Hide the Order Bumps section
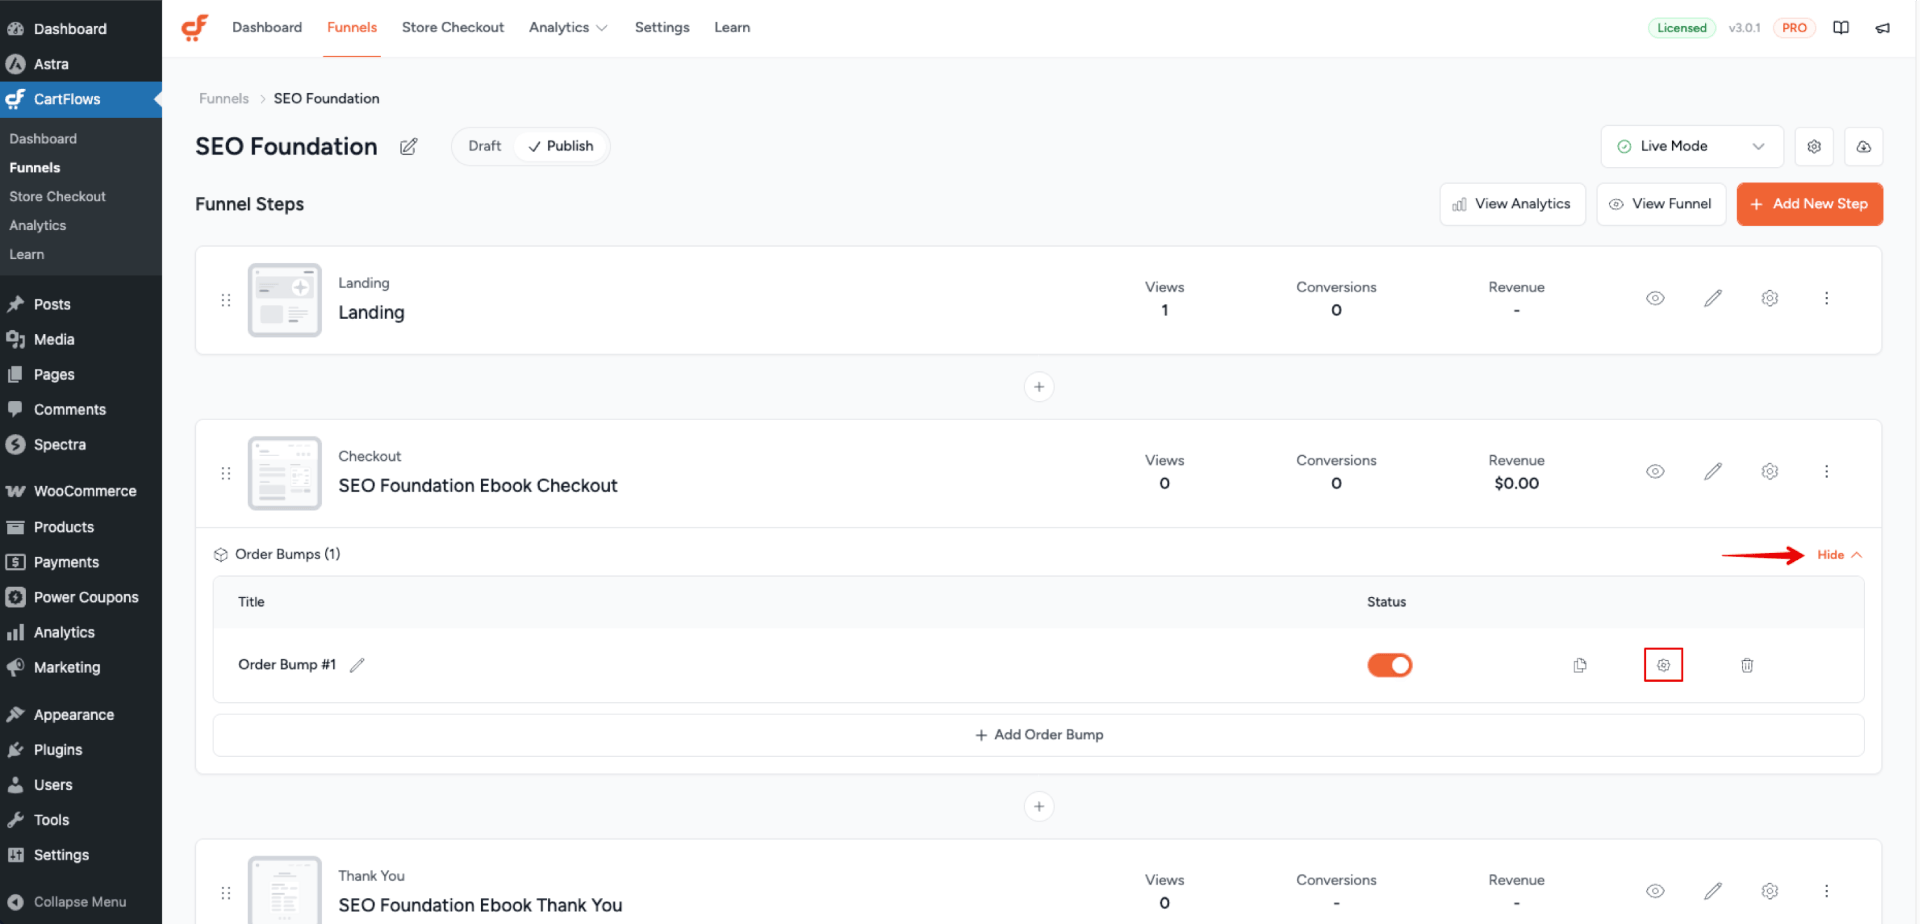This screenshot has height=924, width=1920. (x=1839, y=555)
